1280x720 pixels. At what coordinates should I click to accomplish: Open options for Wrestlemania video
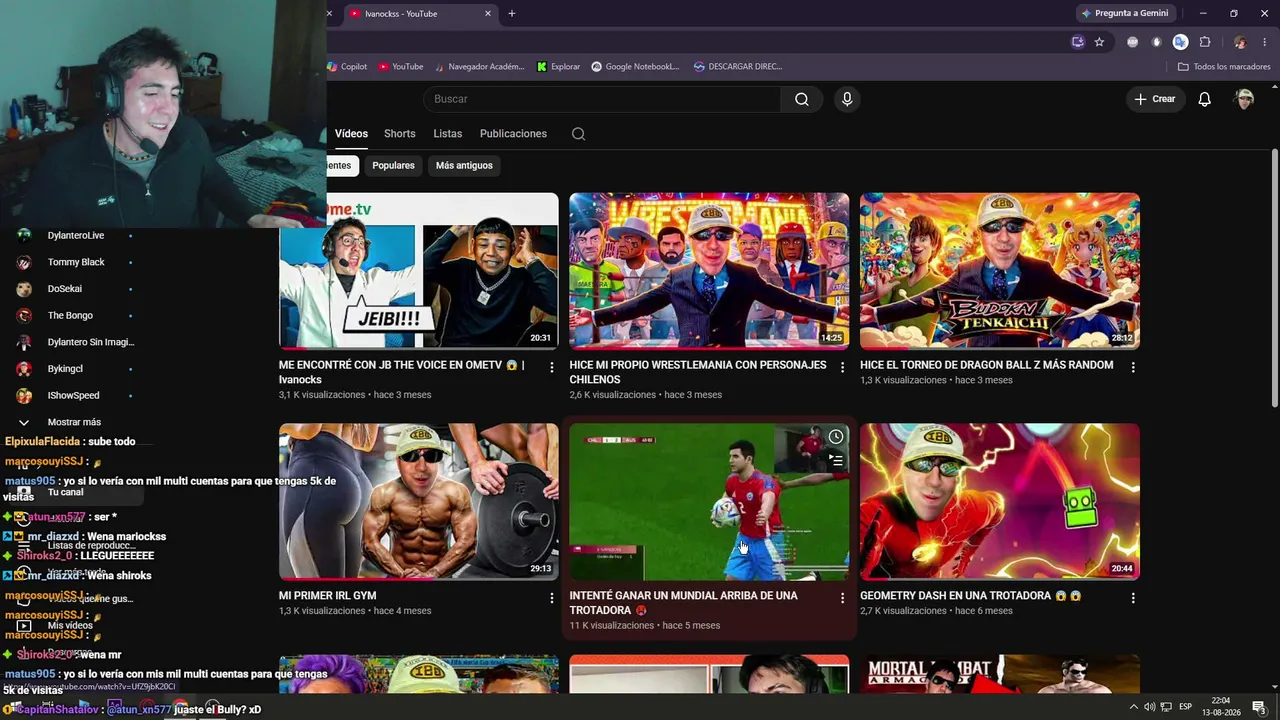pyautogui.click(x=842, y=367)
